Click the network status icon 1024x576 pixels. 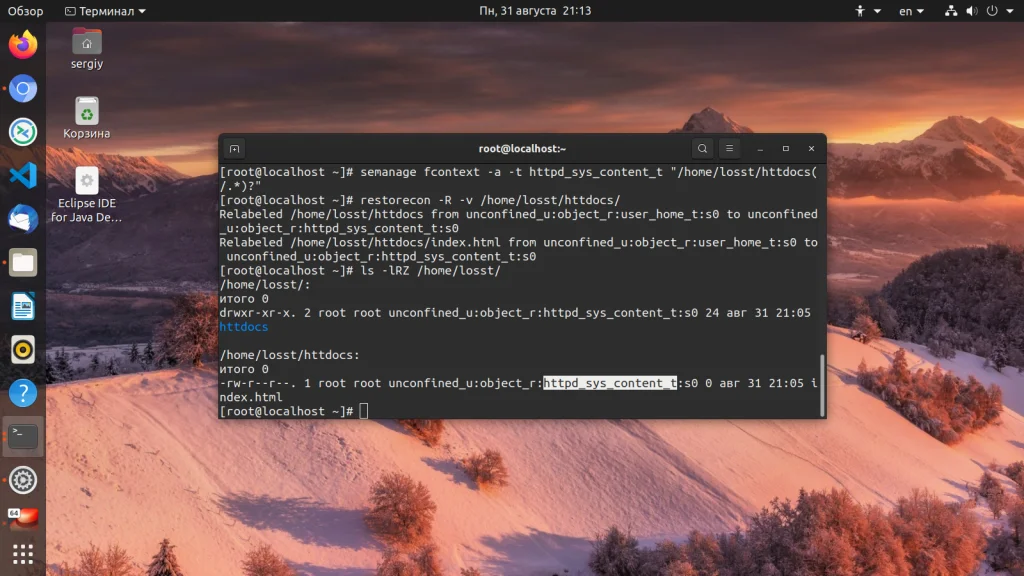(951, 11)
